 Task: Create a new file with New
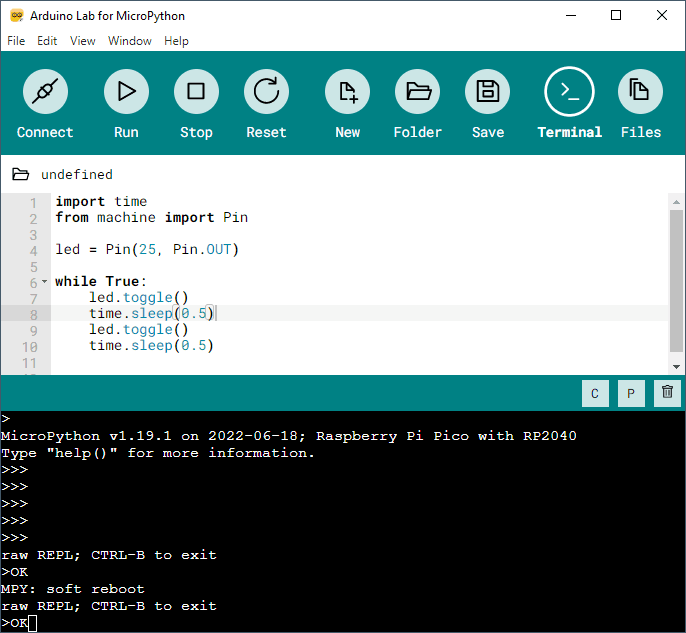coord(347,93)
